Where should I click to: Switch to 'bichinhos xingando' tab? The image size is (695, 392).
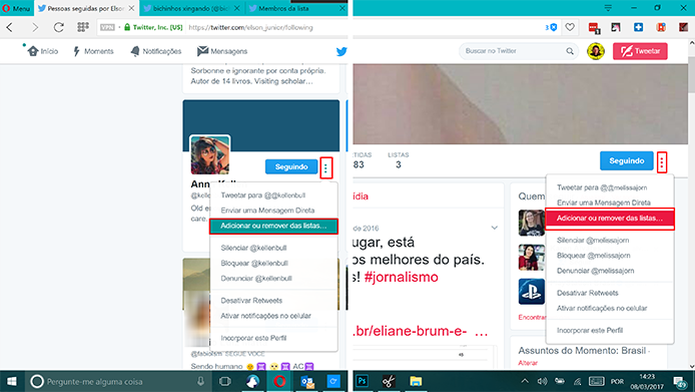[x=191, y=8]
